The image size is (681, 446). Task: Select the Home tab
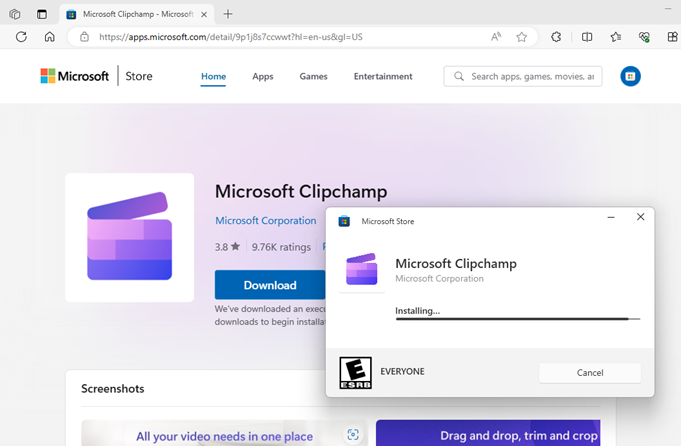(x=213, y=76)
